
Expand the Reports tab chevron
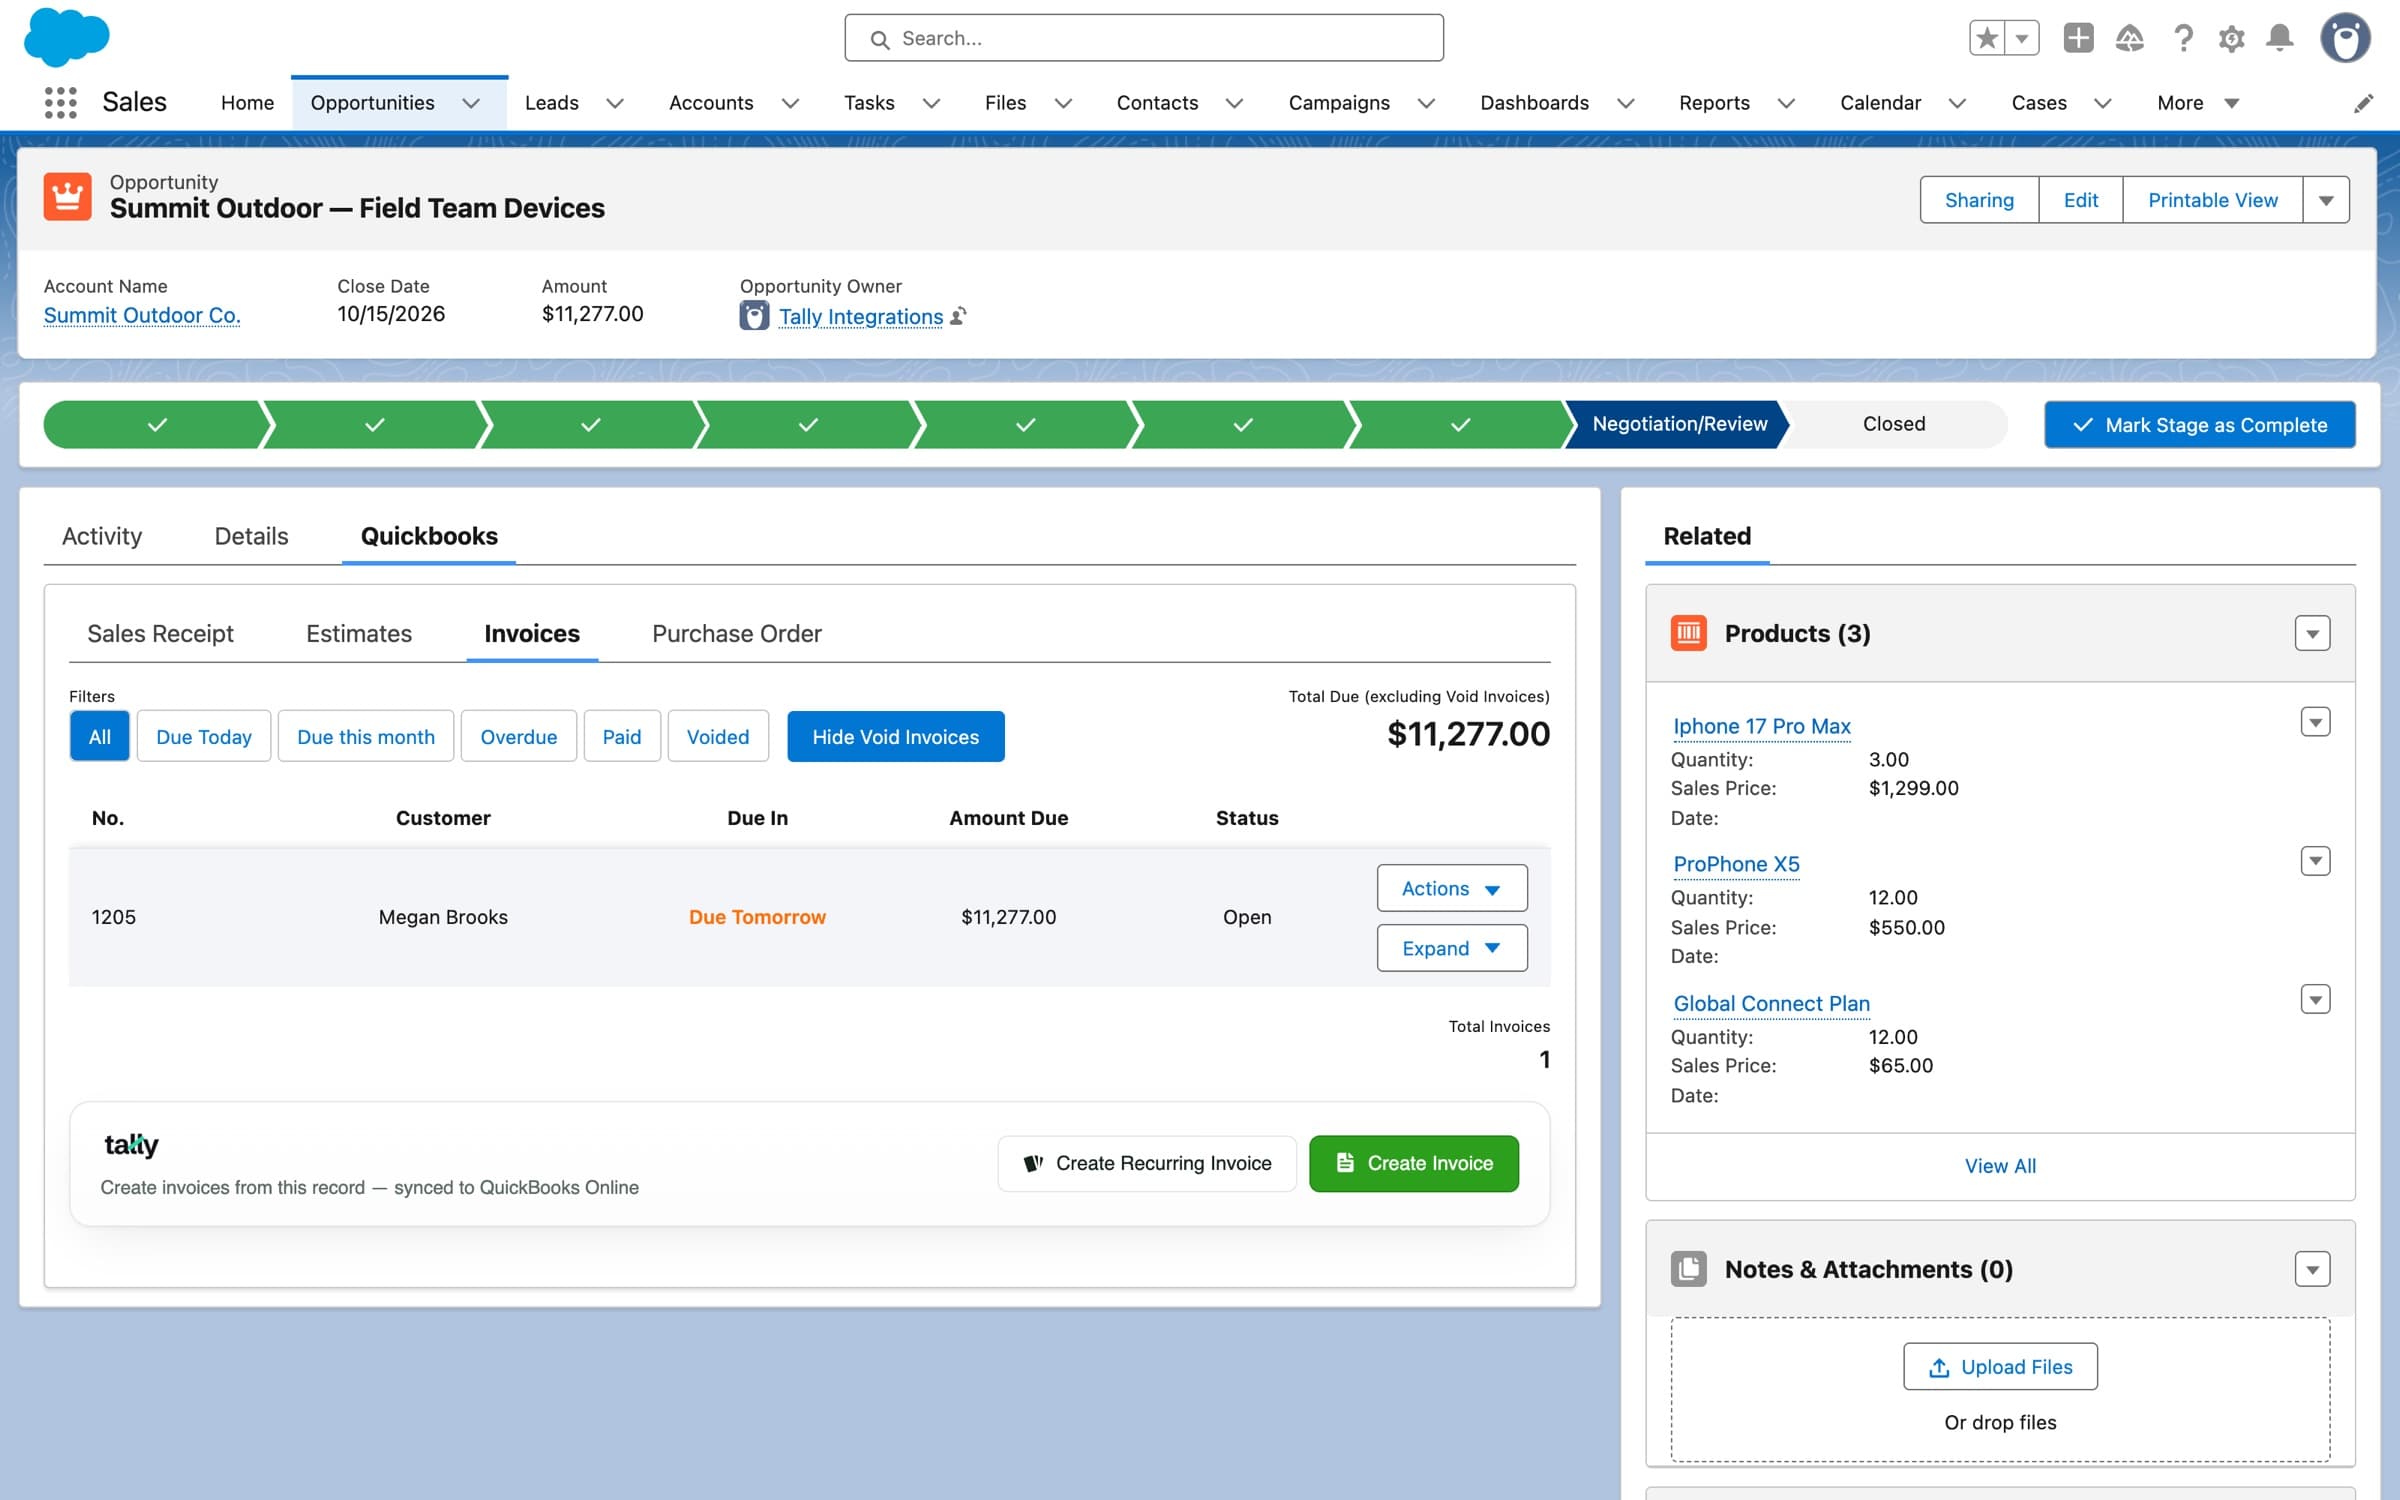(1786, 103)
